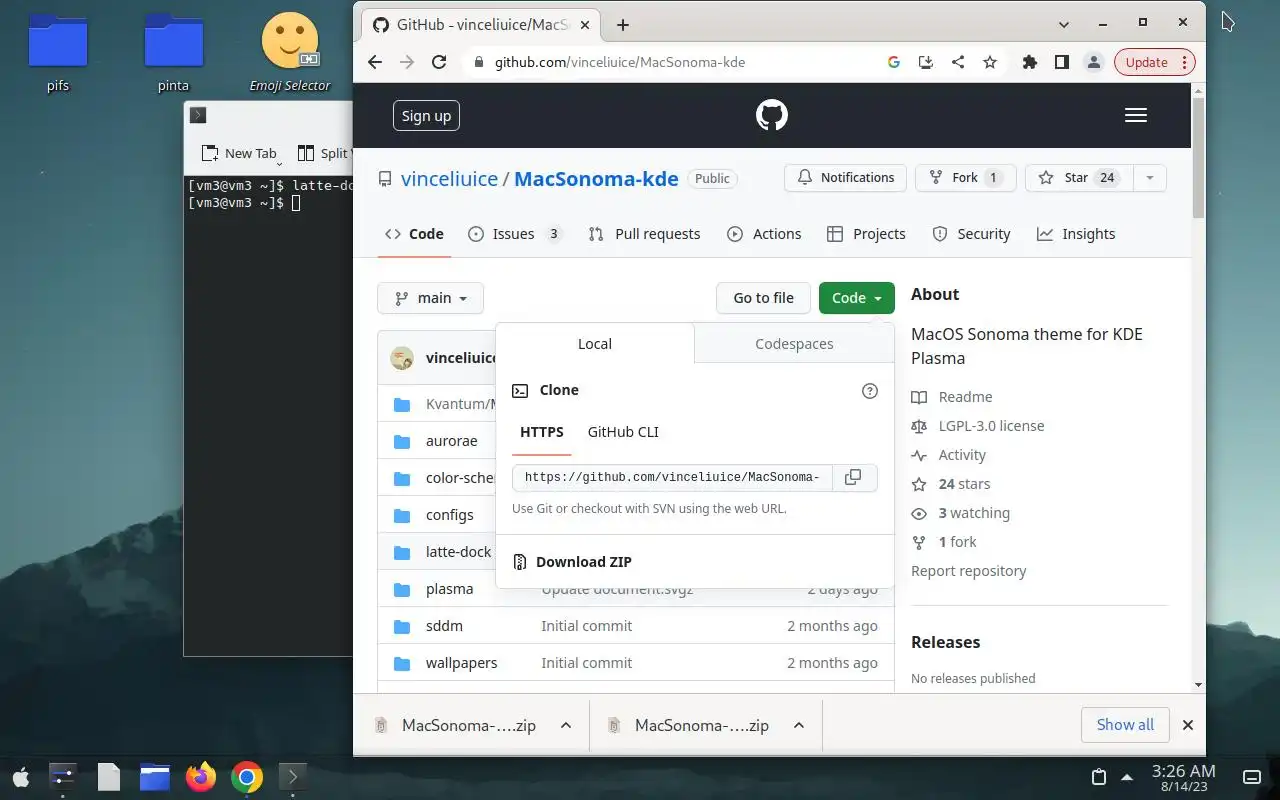Open the wallpapers folder
This screenshot has height=800, width=1280.
[x=461, y=663]
